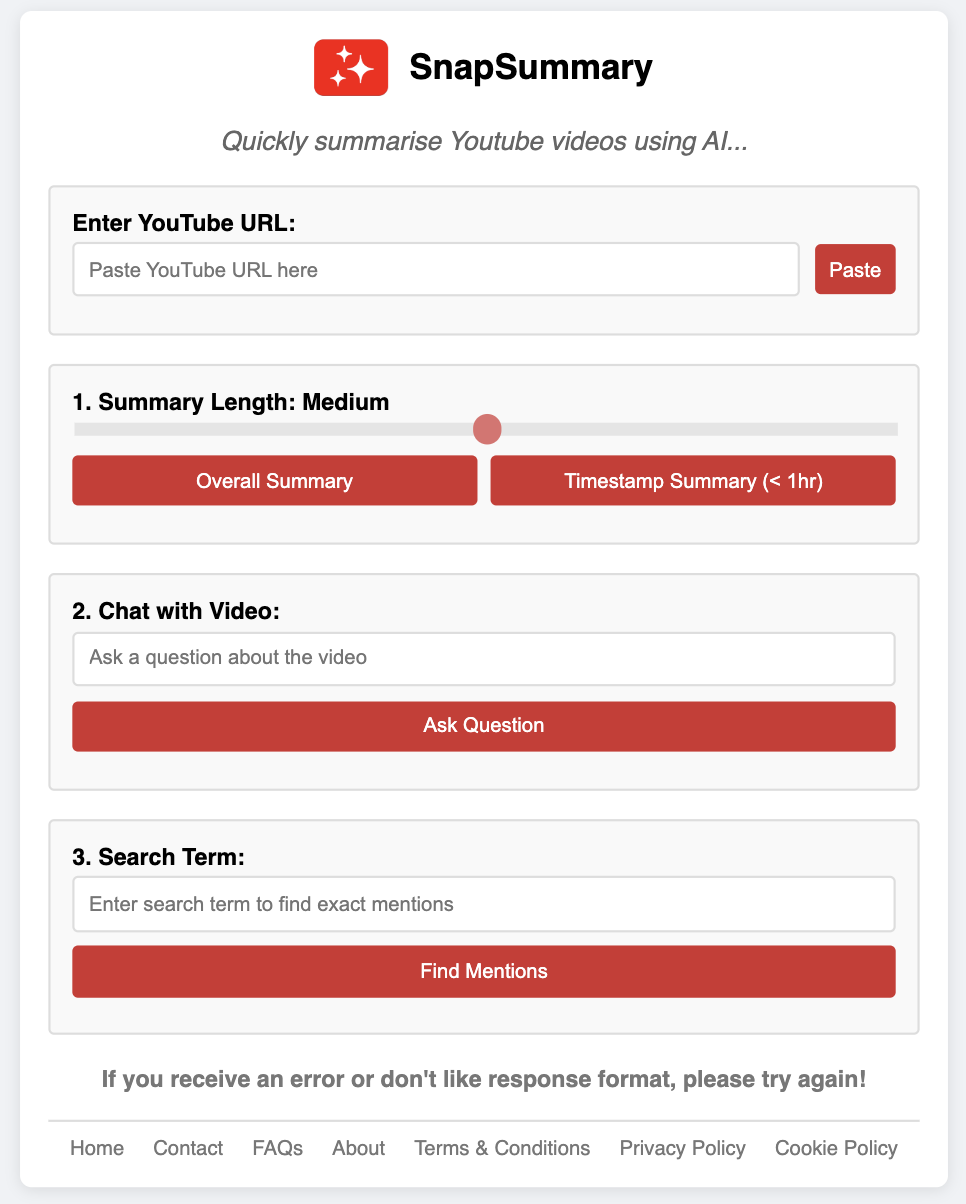Click the SnapSummary title text
This screenshot has height=1204, width=966.
tap(530, 68)
